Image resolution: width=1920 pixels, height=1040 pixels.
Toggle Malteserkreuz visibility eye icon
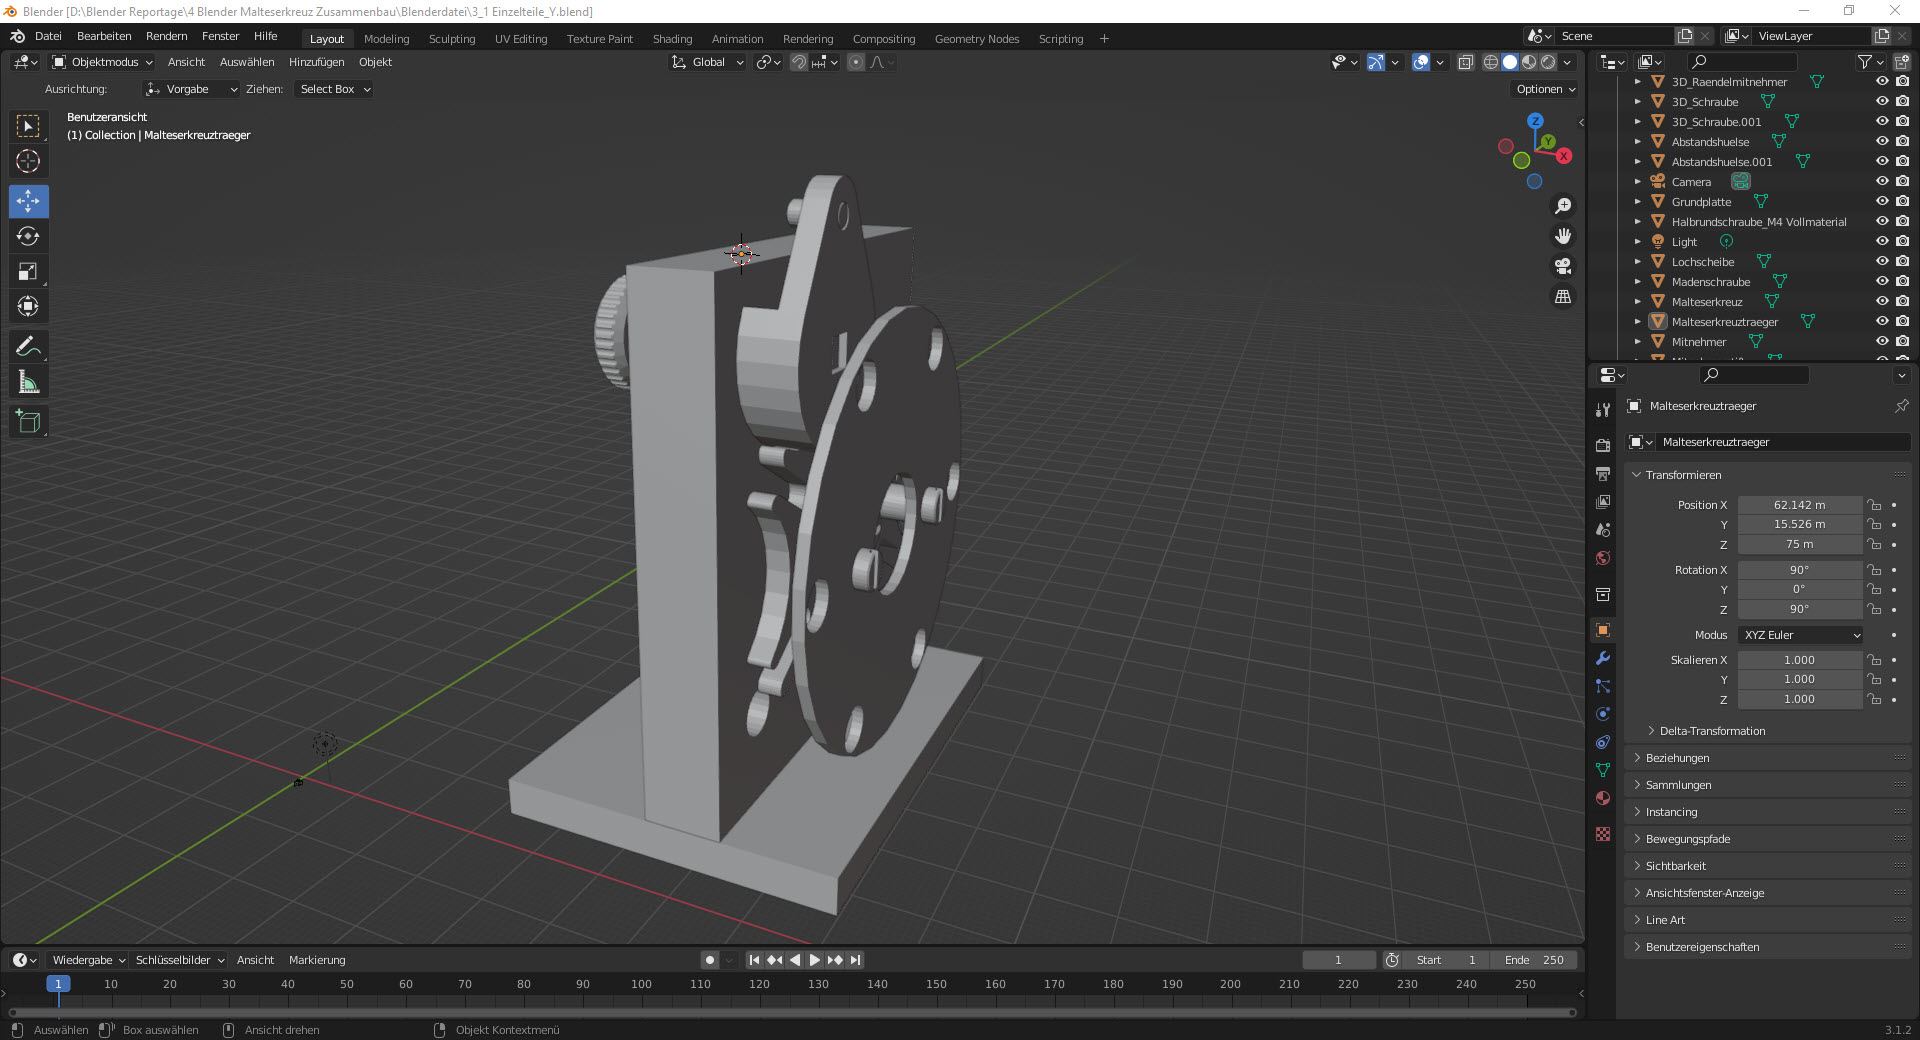pyautogui.click(x=1881, y=302)
